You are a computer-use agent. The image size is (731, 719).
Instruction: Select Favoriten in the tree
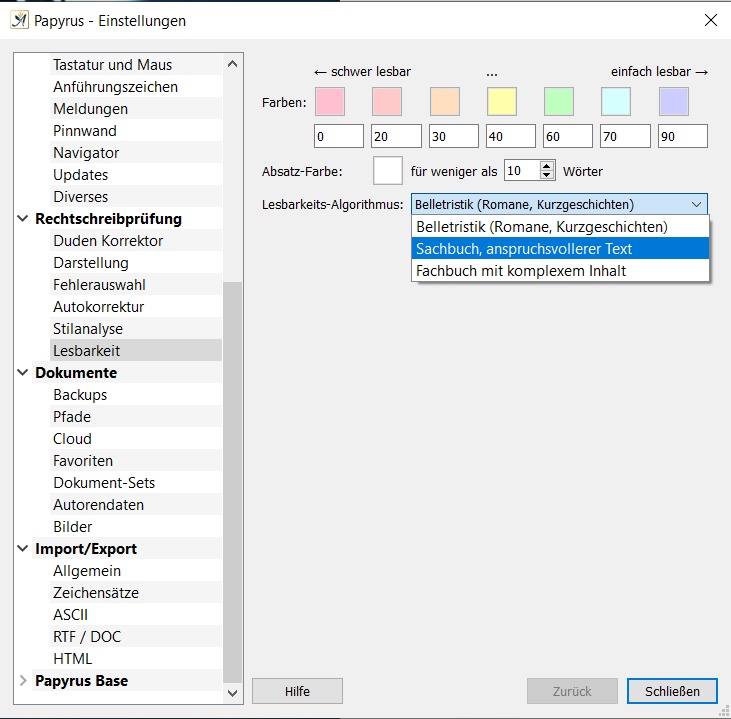136,461
